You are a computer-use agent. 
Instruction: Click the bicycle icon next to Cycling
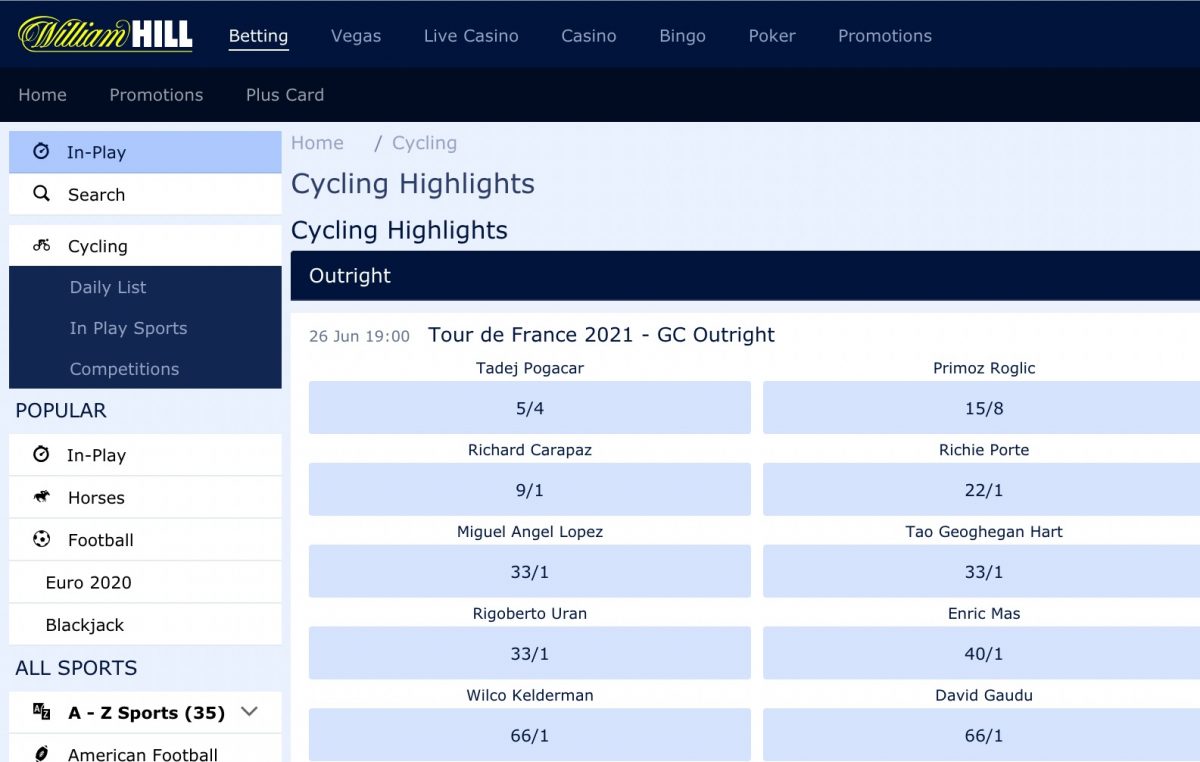[41, 245]
